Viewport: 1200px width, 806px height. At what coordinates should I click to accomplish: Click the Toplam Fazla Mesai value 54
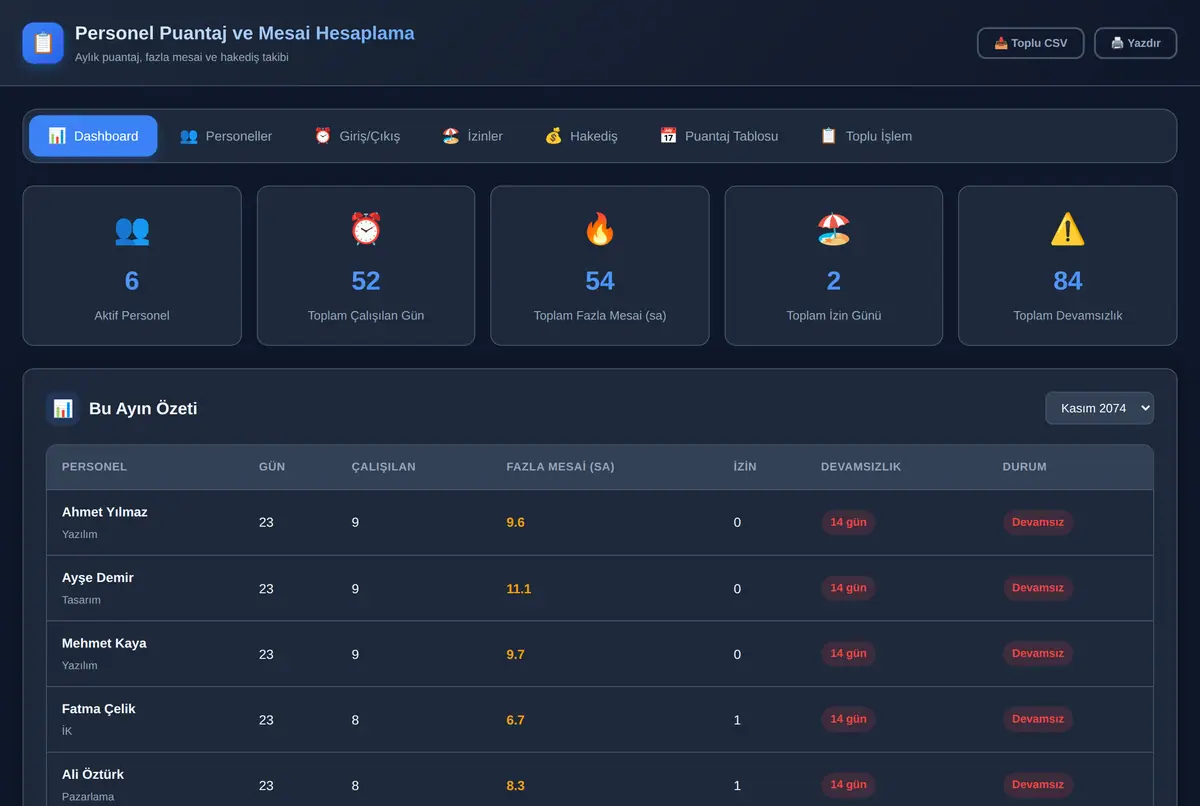600,281
